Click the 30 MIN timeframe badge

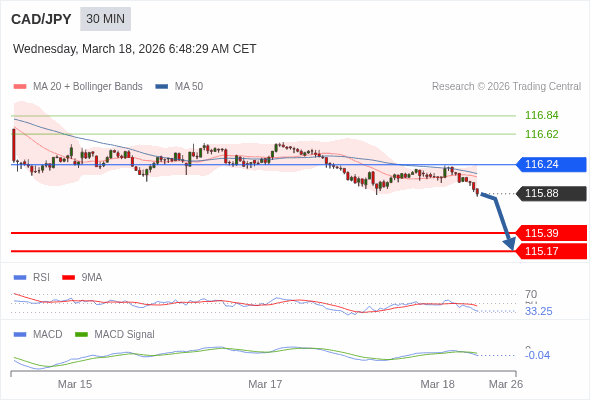(105, 19)
